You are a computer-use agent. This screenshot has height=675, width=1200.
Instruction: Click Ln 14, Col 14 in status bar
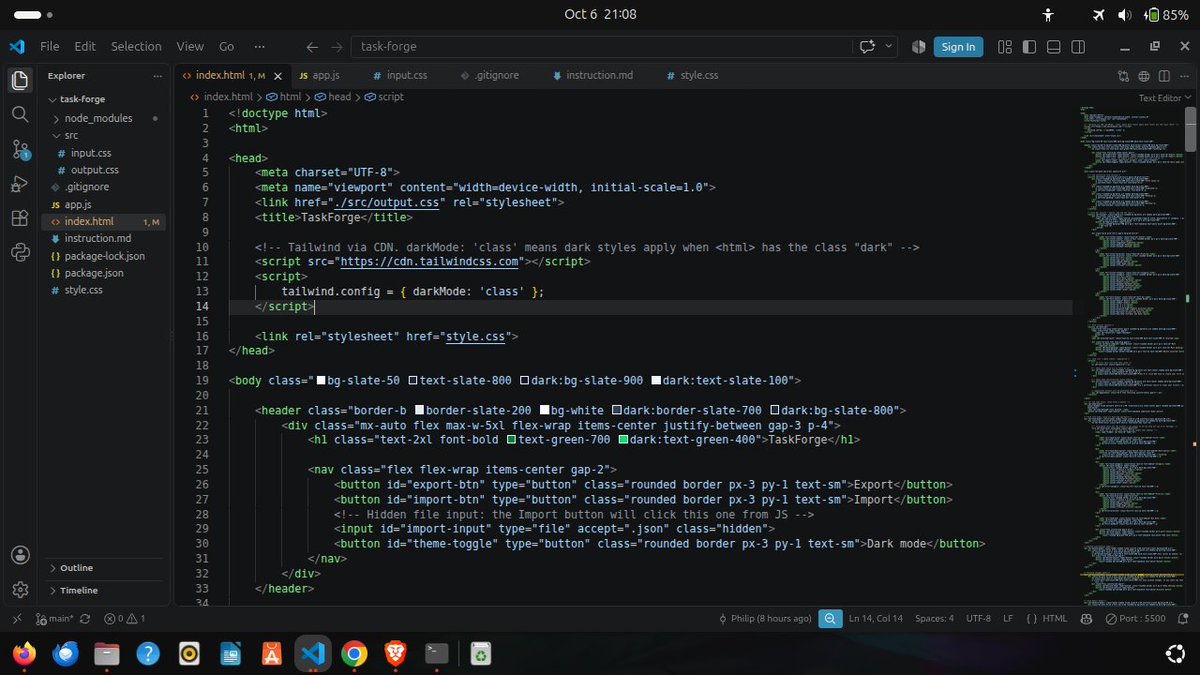coord(875,618)
